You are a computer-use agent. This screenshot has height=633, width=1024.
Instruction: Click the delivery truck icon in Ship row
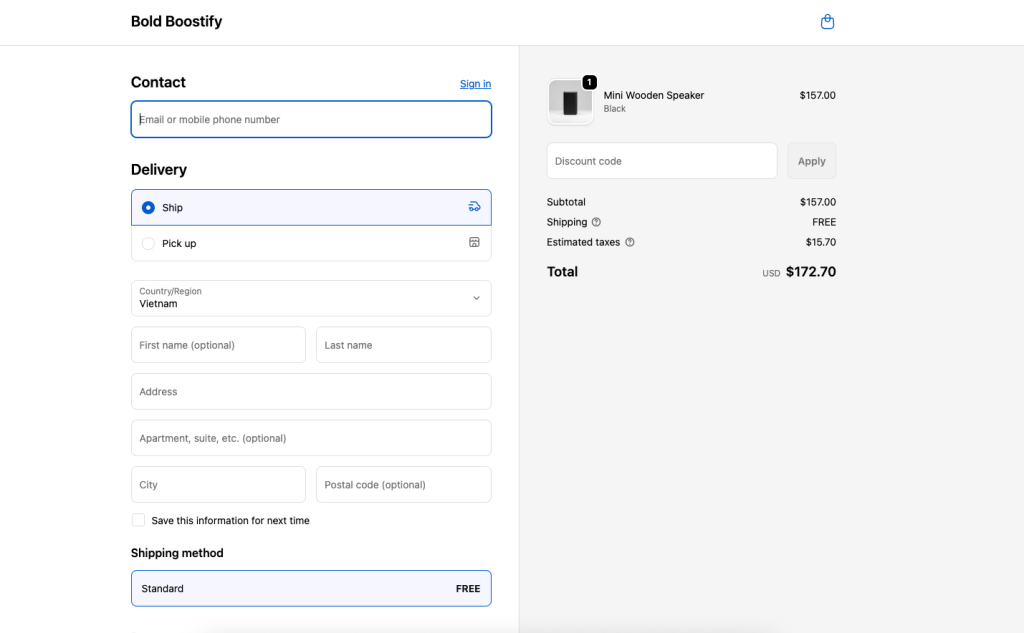(474, 207)
